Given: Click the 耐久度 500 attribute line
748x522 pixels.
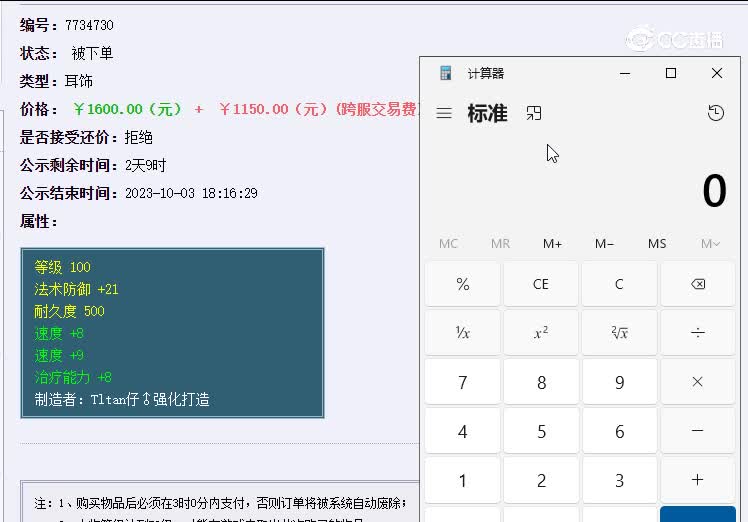Looking at the screenshot, I should pos(69,311).
